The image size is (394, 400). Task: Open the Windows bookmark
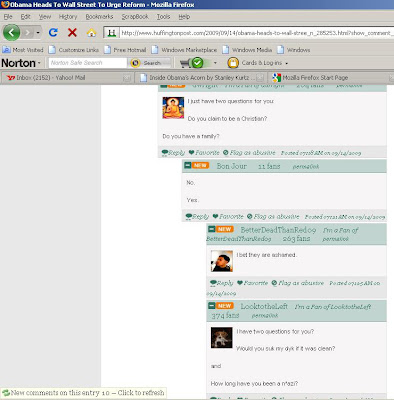click(294, 50)
